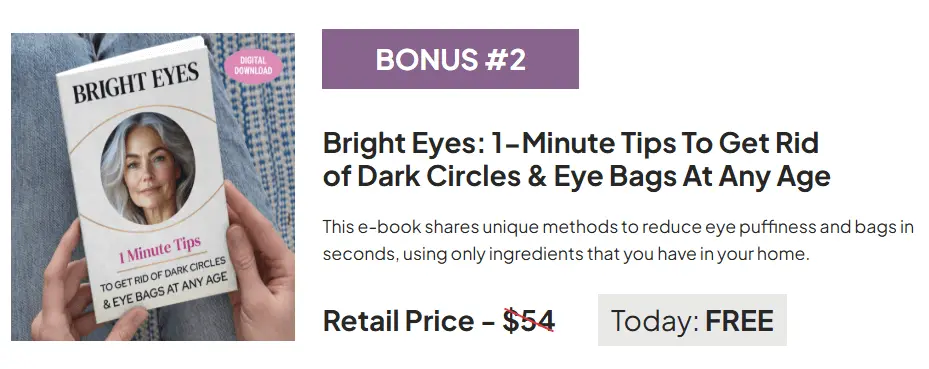Click the BONUS #2 purple banner
The image size is (929, 369).
point(450,59)
